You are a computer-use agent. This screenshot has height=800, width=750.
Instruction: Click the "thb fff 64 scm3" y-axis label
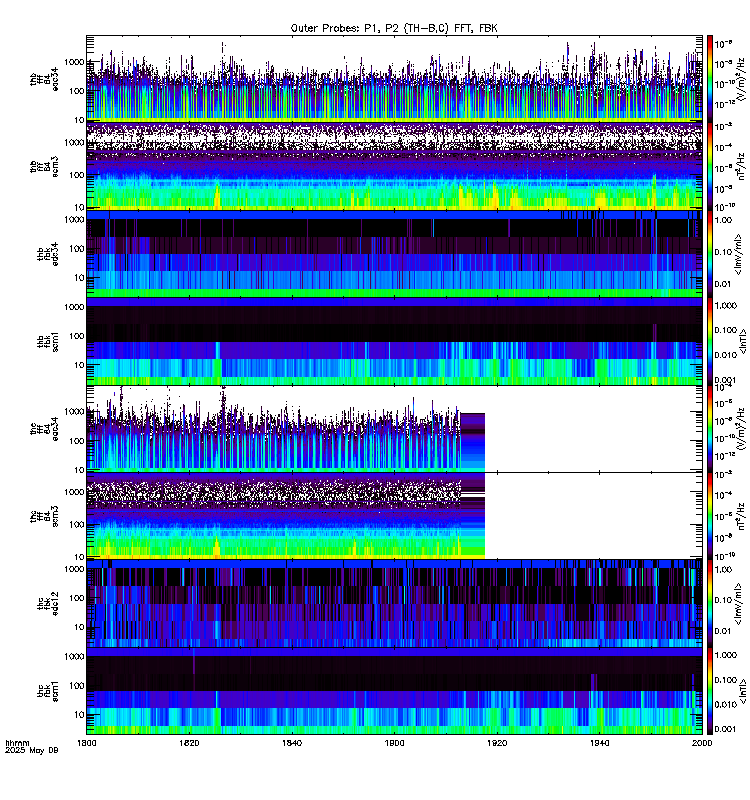point(44,167)
